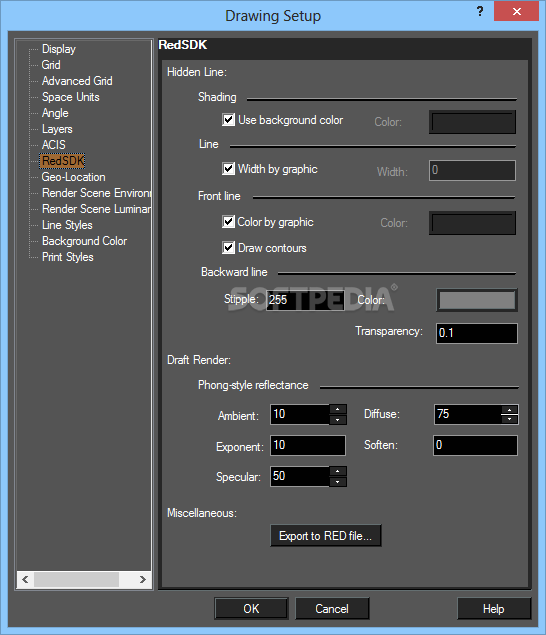Image resolution: width=546 pixels, height=635 pixels.
Task: Click Export to RED file button
Action: coord(326,536)
